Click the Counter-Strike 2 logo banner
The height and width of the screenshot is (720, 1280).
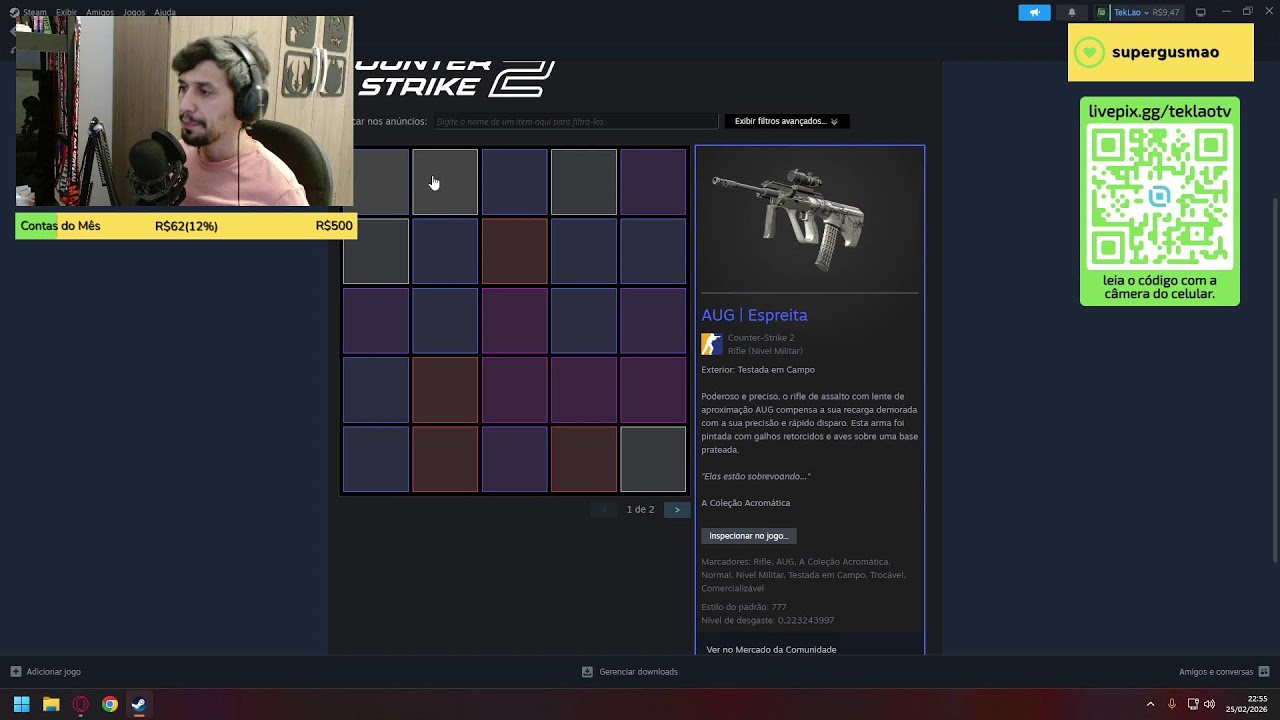click(x=455, y=79)
